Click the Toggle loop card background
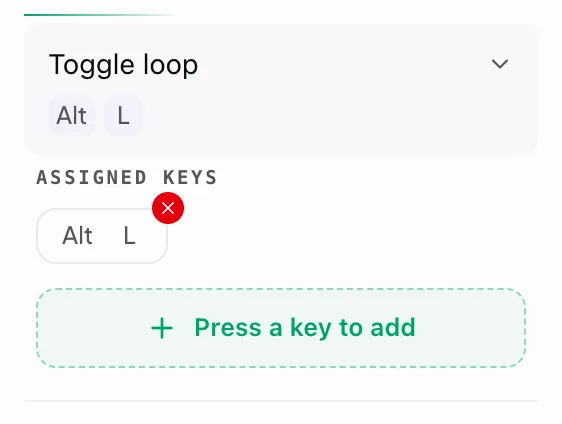This screenshot has width=562, height=424. [x=281, y=90]
